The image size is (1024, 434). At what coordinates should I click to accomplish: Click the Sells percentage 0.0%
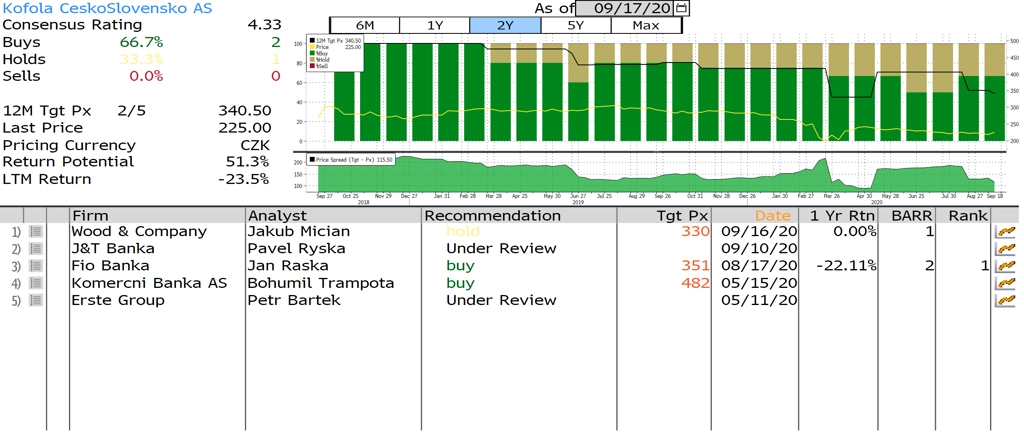pyautogui.click(x=146, y=76)
